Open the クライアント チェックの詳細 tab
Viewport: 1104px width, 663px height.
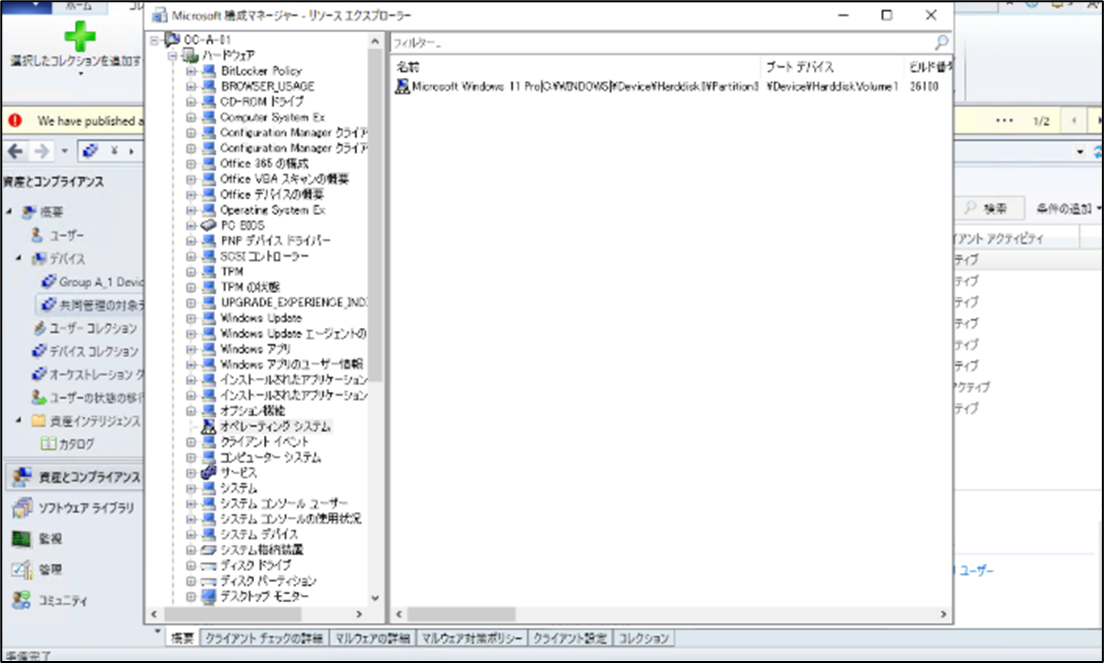[264, 638]
